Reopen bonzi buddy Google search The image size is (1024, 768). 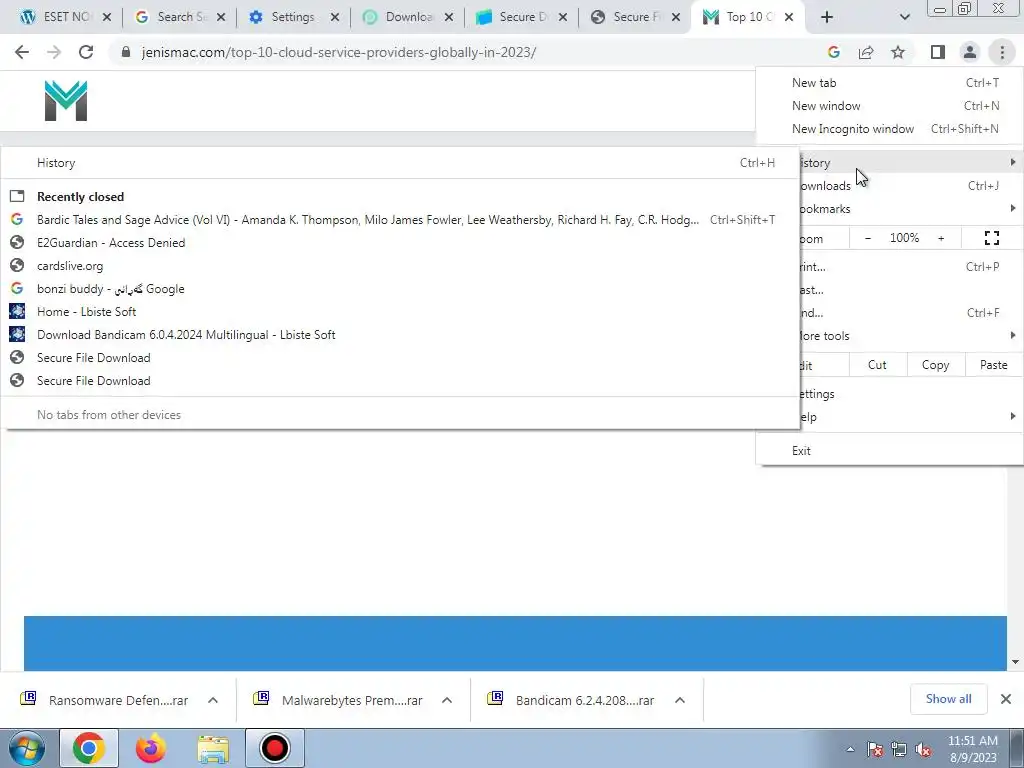(400, 289)
